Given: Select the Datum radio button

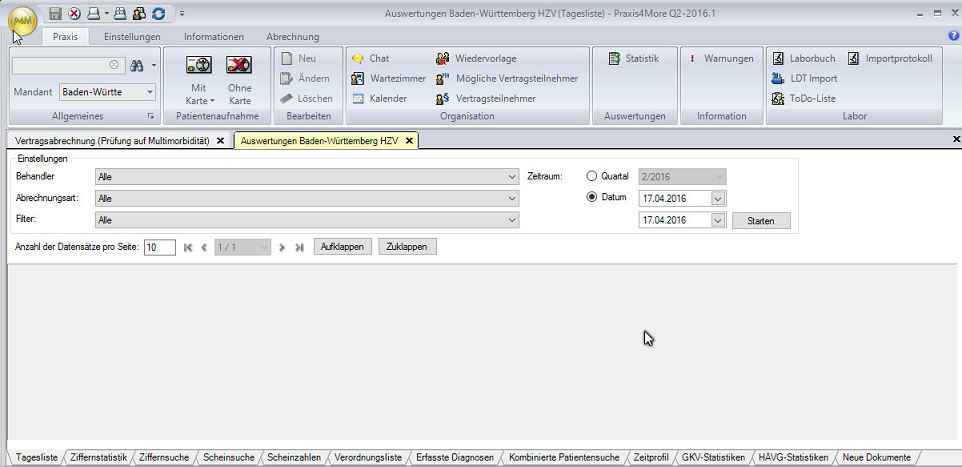Looking at the screenshot, I should (591, 197).
